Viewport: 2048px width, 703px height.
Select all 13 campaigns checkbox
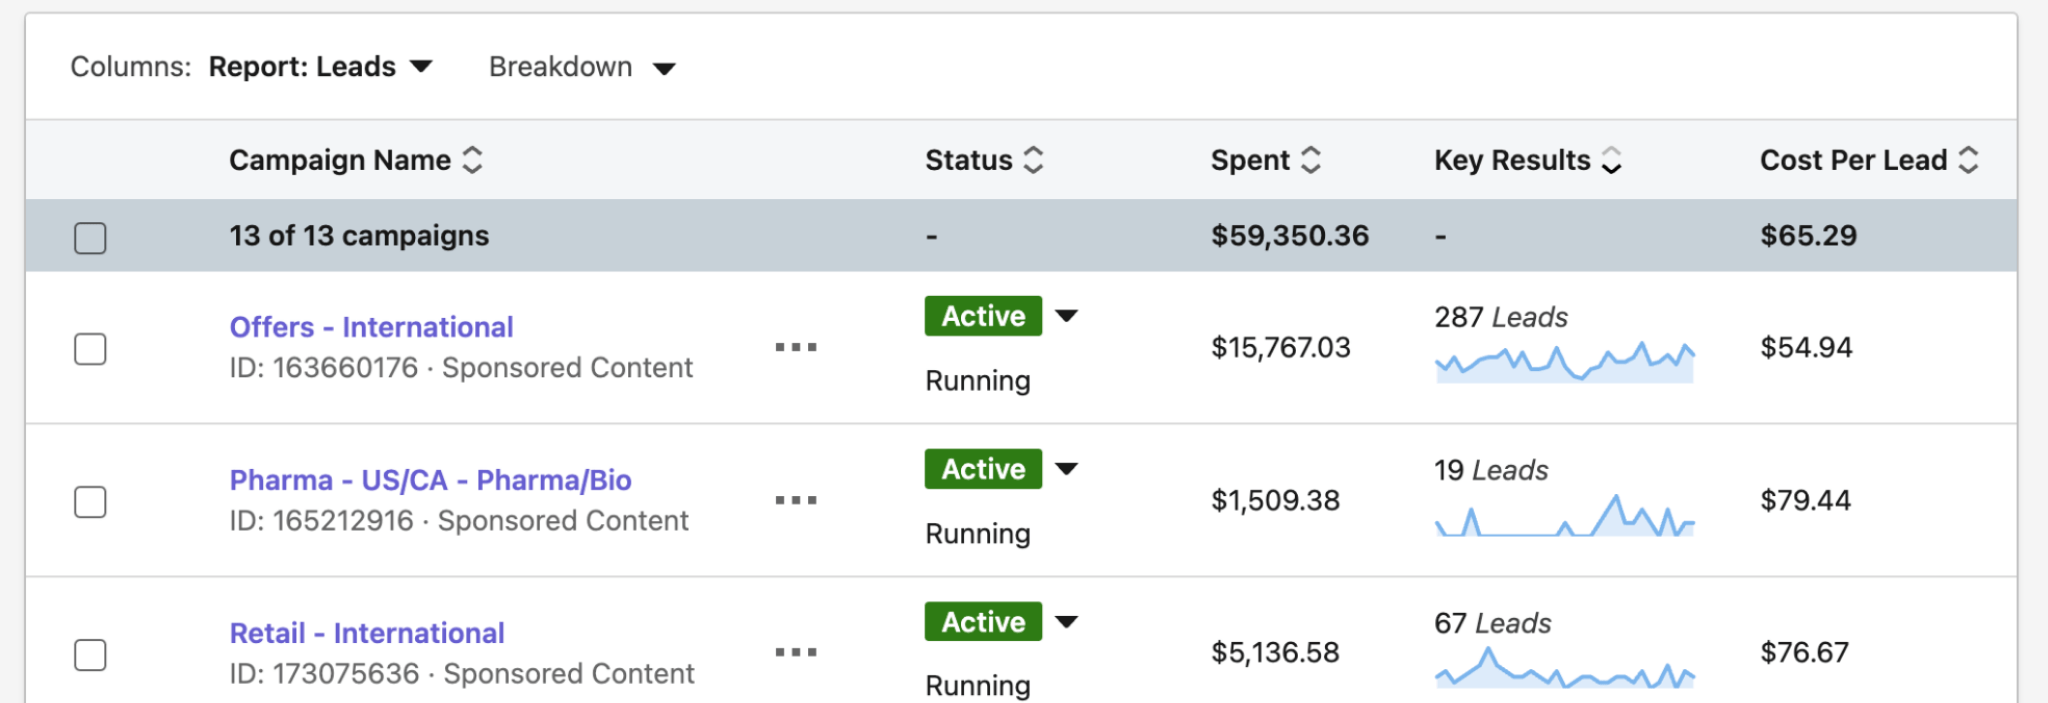point(90,238)
